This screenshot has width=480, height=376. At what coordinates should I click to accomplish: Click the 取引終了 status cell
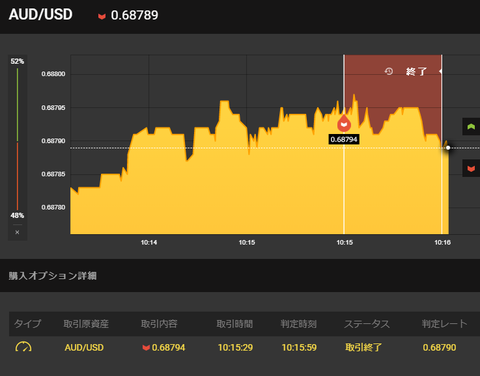click(363, 348)
